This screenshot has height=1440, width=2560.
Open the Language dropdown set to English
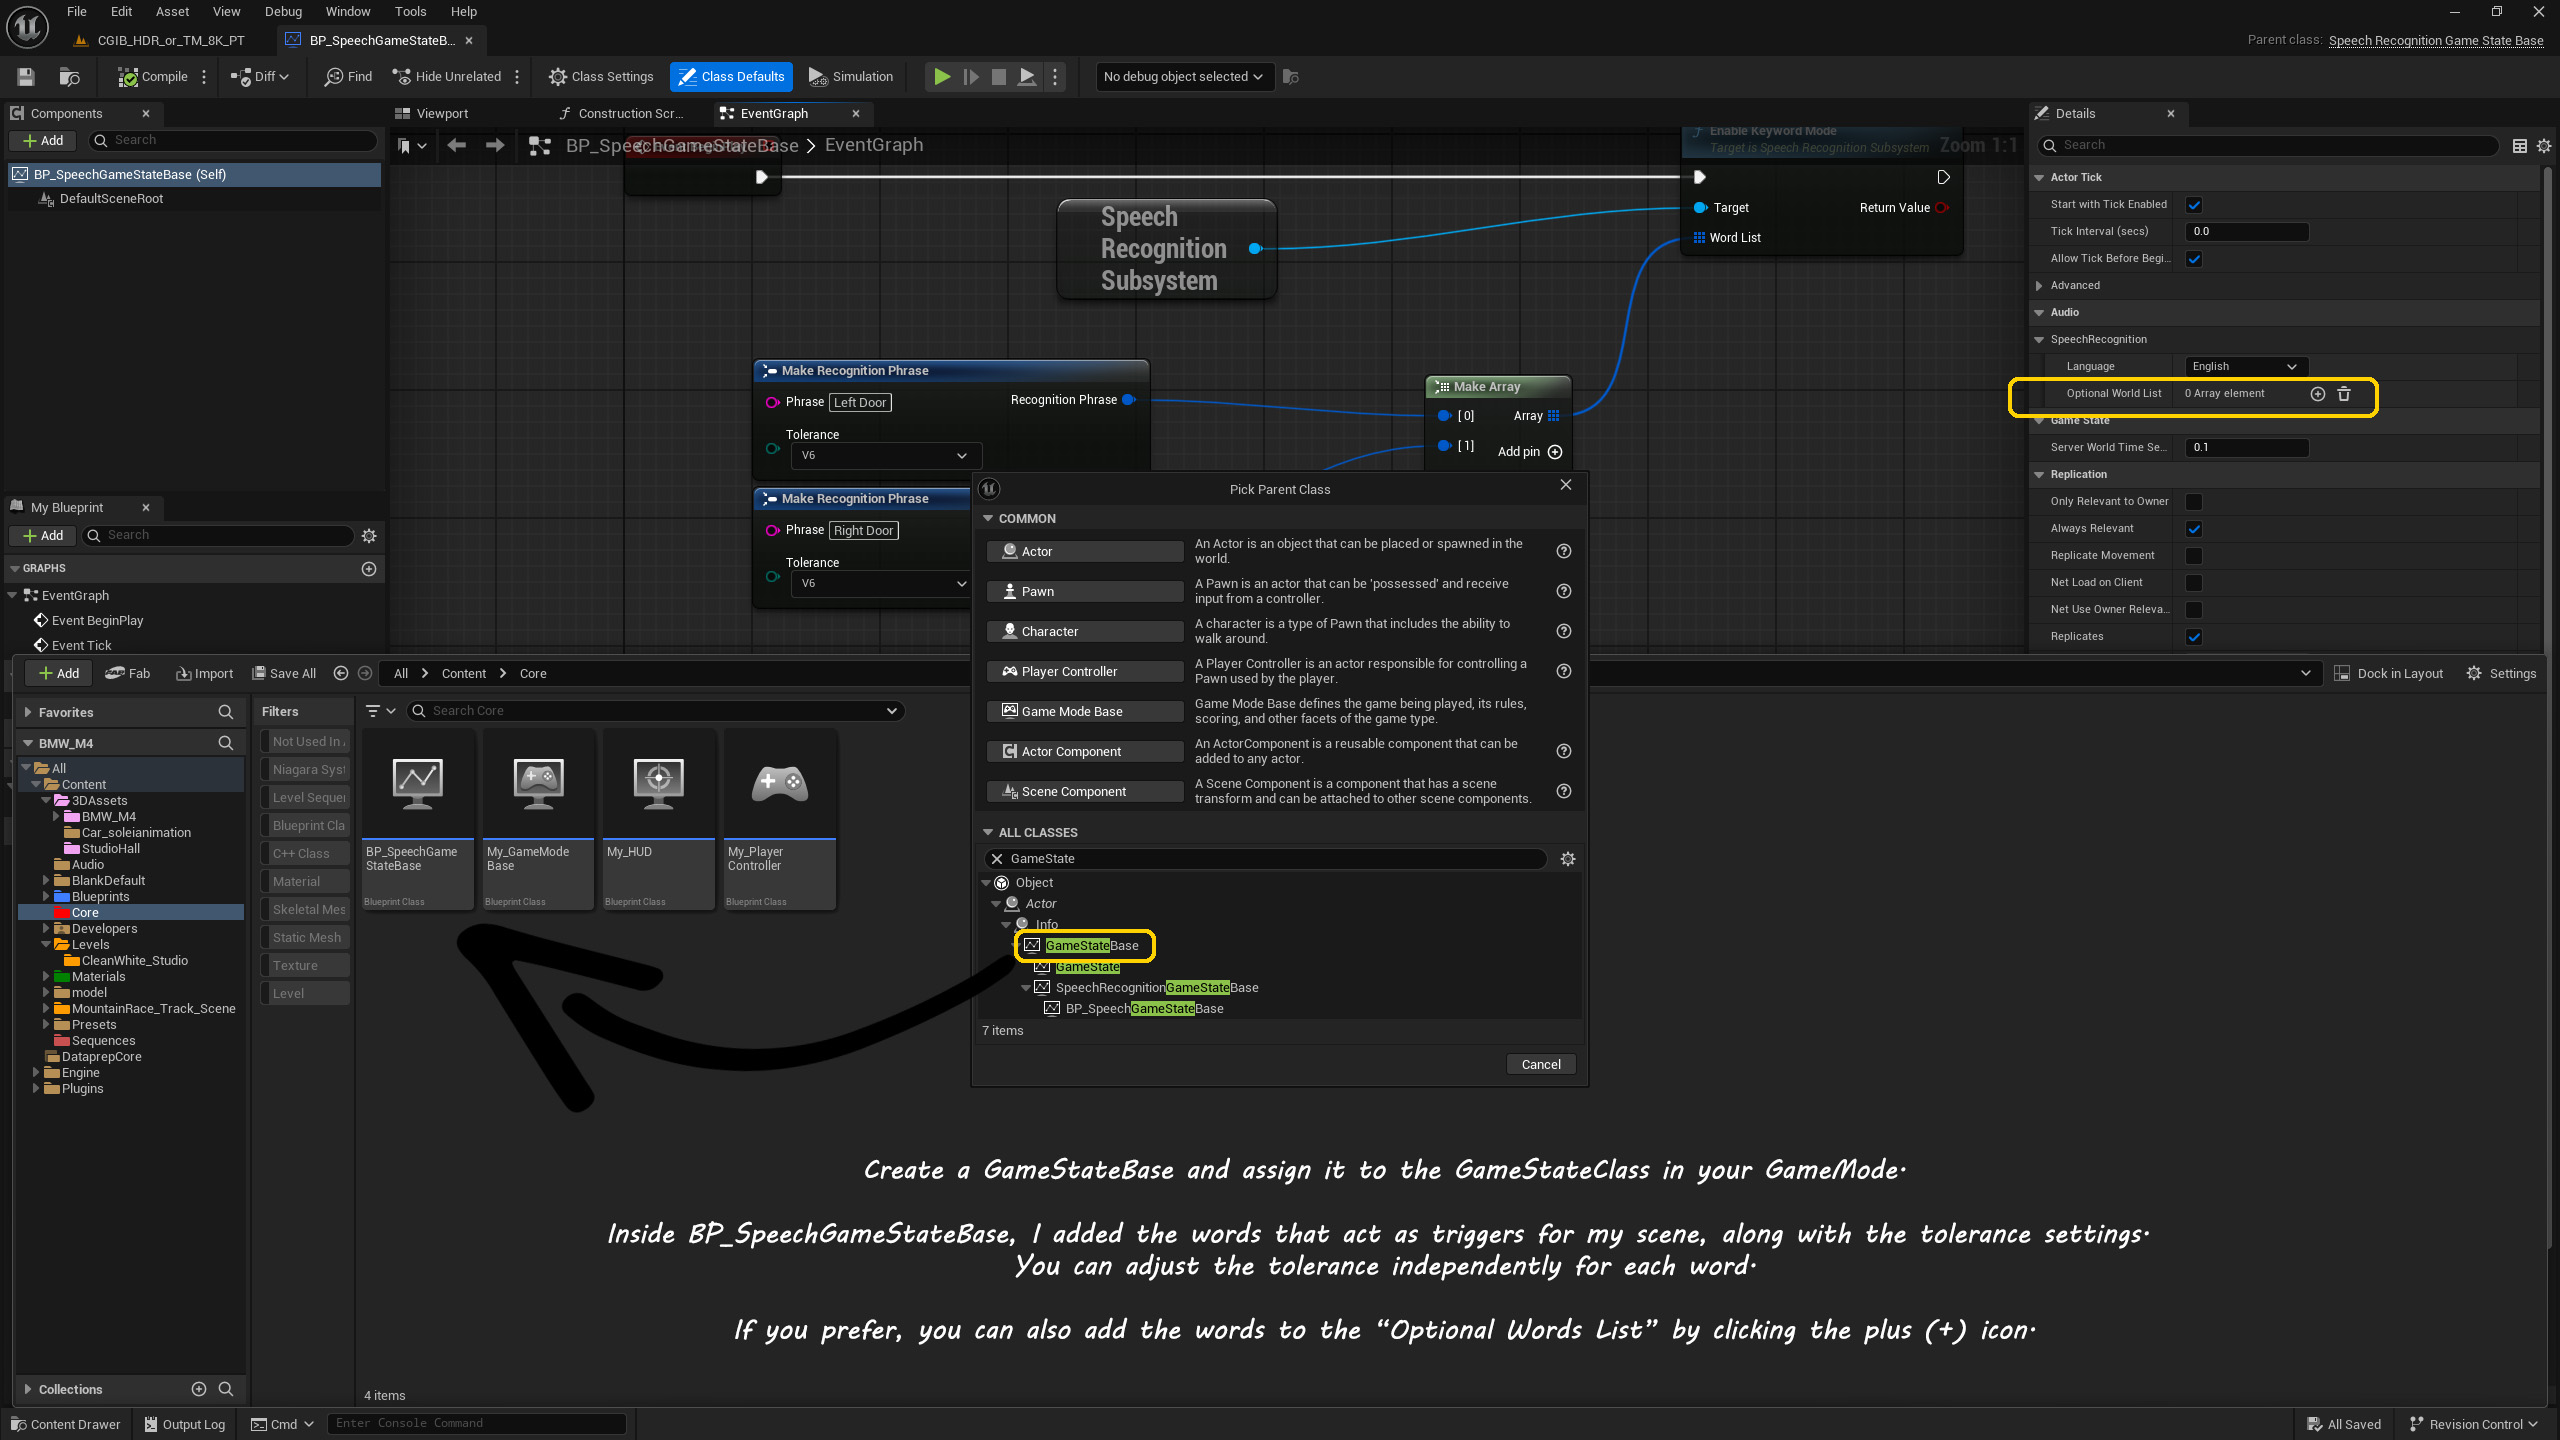(x=2245, y=367)
